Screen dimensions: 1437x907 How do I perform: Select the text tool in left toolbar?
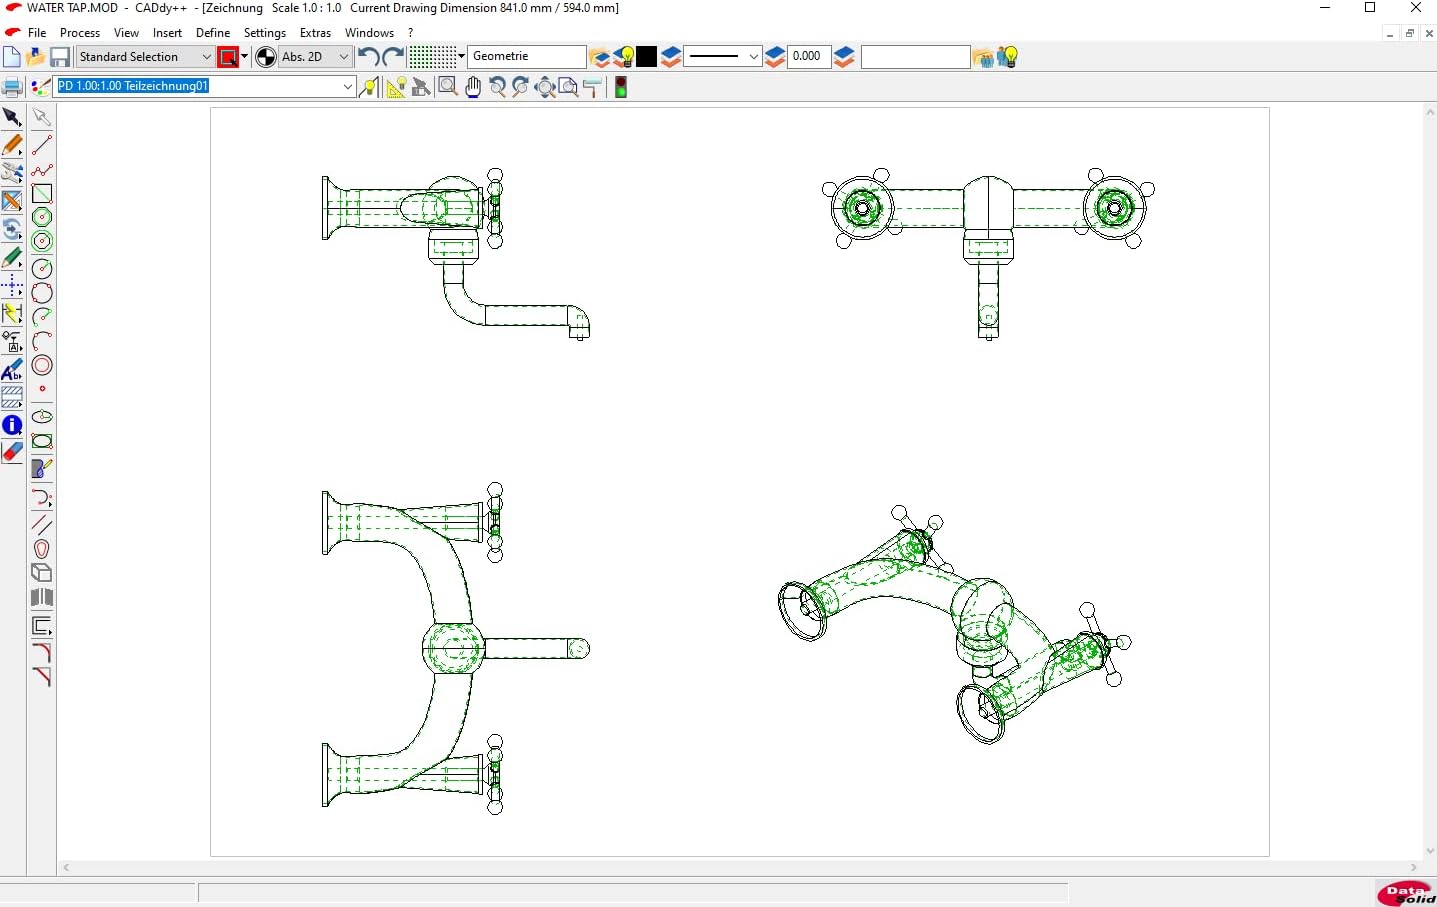click(12, 371)
